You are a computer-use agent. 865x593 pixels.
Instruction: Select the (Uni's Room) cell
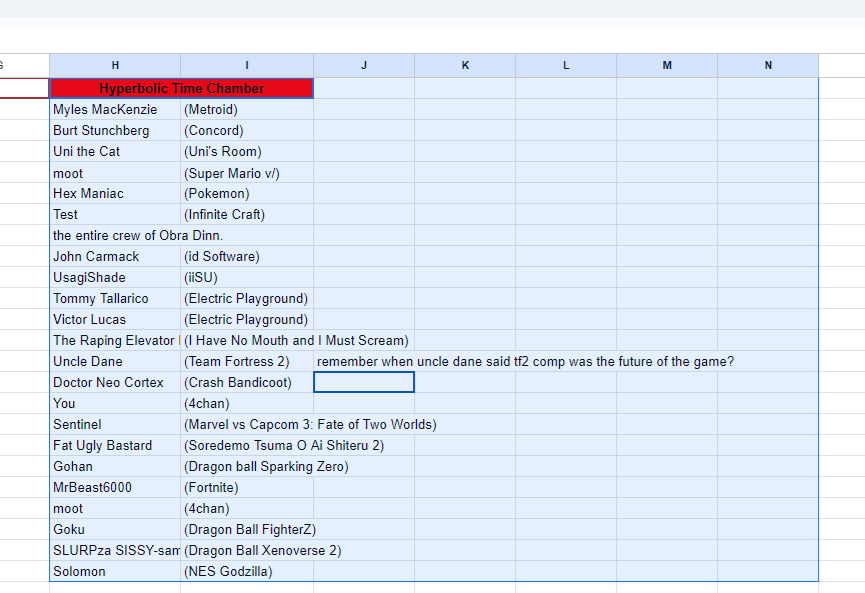pos(247,151)
